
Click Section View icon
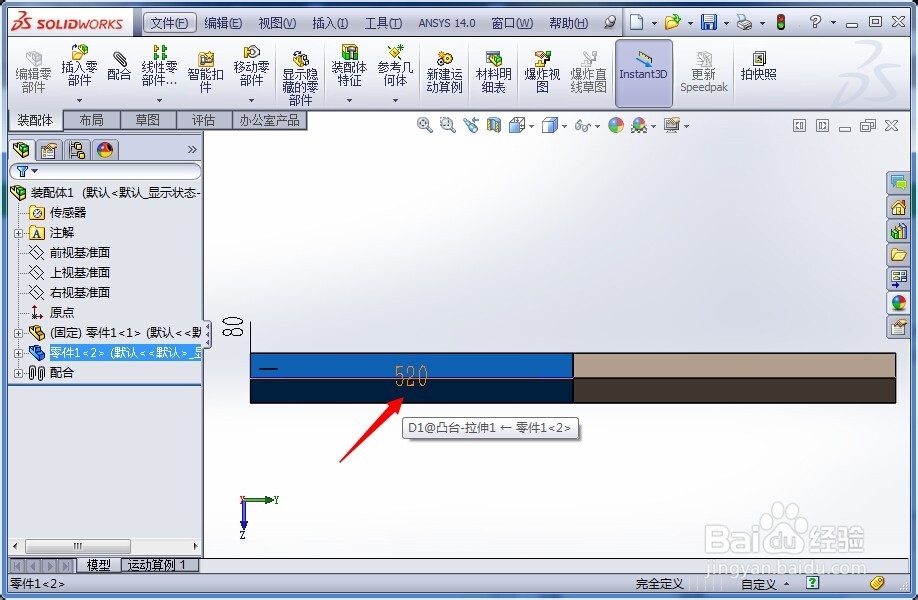[x=494, y=125]
